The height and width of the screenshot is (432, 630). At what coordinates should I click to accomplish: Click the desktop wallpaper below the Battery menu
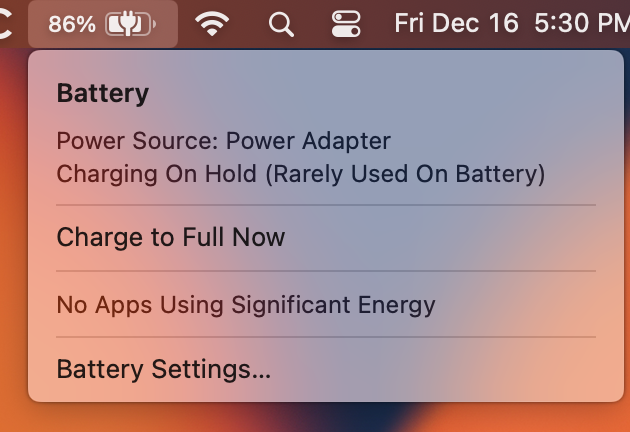point(321,418)
